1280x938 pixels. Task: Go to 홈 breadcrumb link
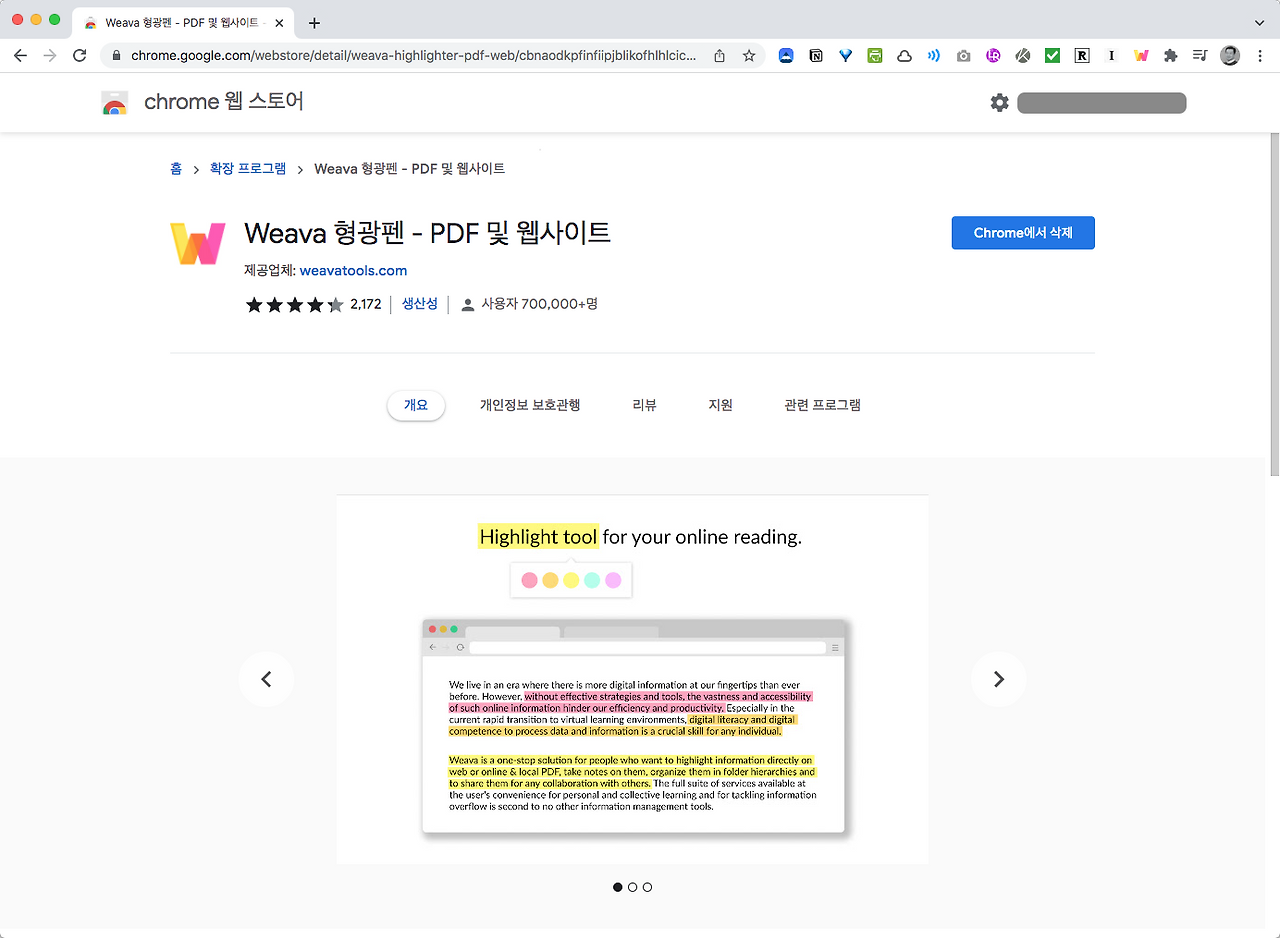point(176,169)
